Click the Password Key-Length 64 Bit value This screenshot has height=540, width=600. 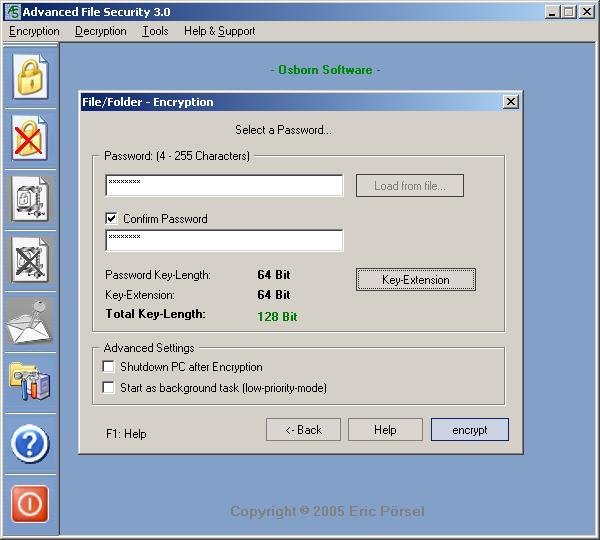point(274,274)
